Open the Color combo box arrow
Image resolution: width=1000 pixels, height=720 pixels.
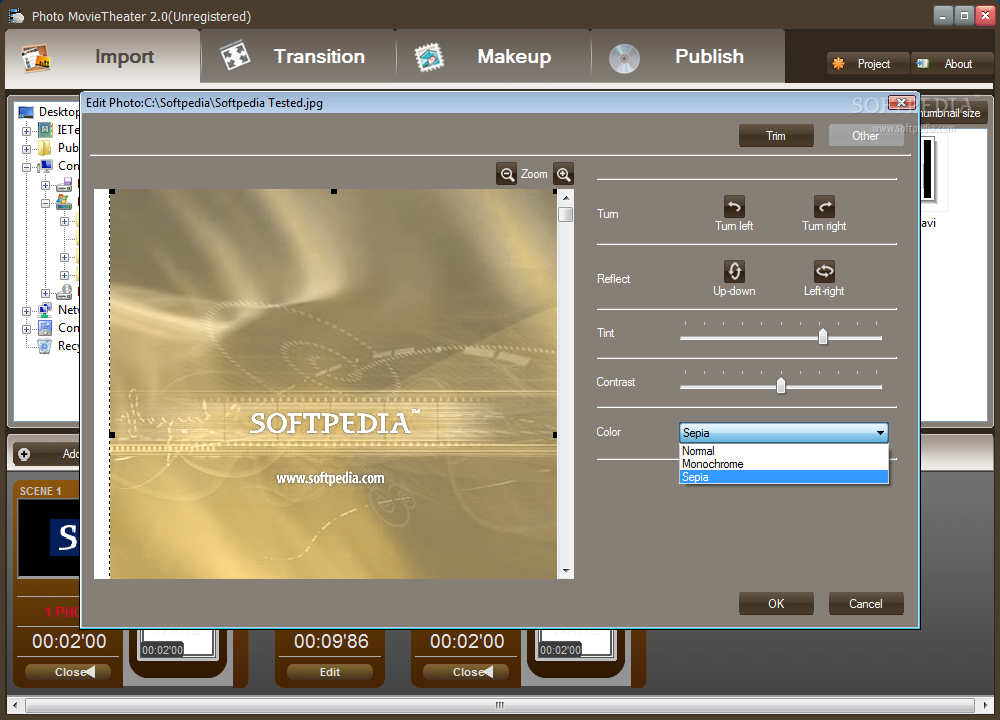880,433
